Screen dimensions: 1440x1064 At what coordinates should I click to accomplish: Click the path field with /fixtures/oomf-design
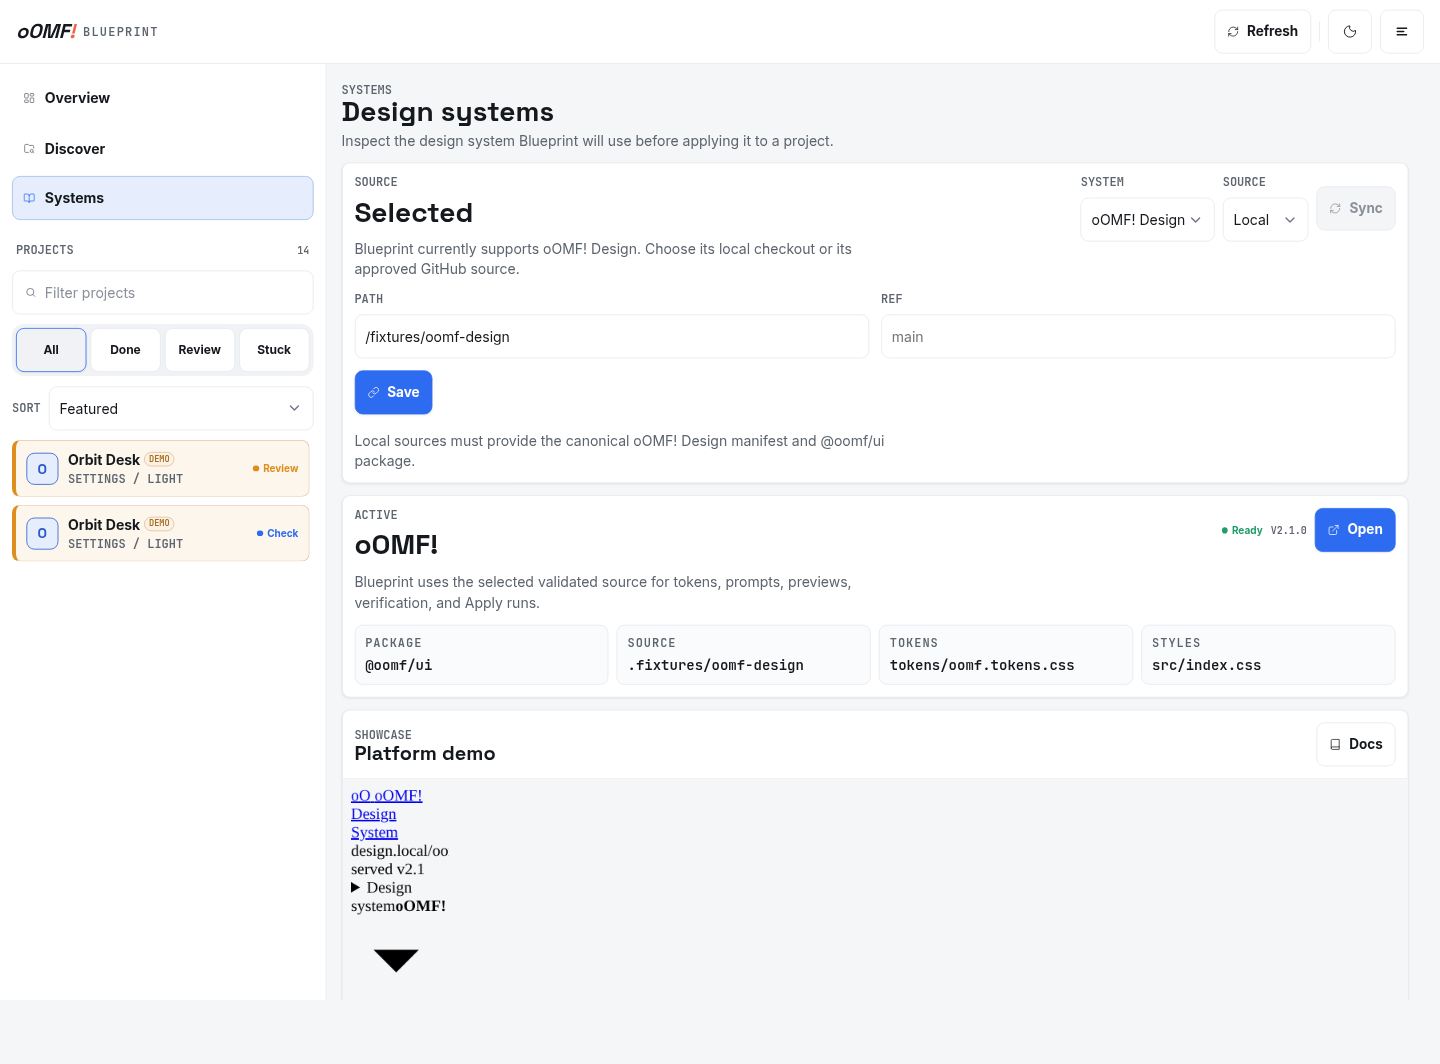pos(611,337)
